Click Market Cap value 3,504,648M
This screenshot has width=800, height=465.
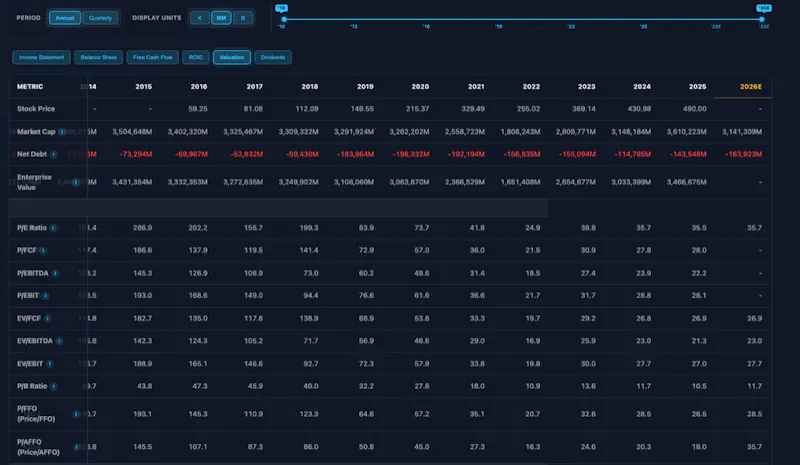click(132, 132)
